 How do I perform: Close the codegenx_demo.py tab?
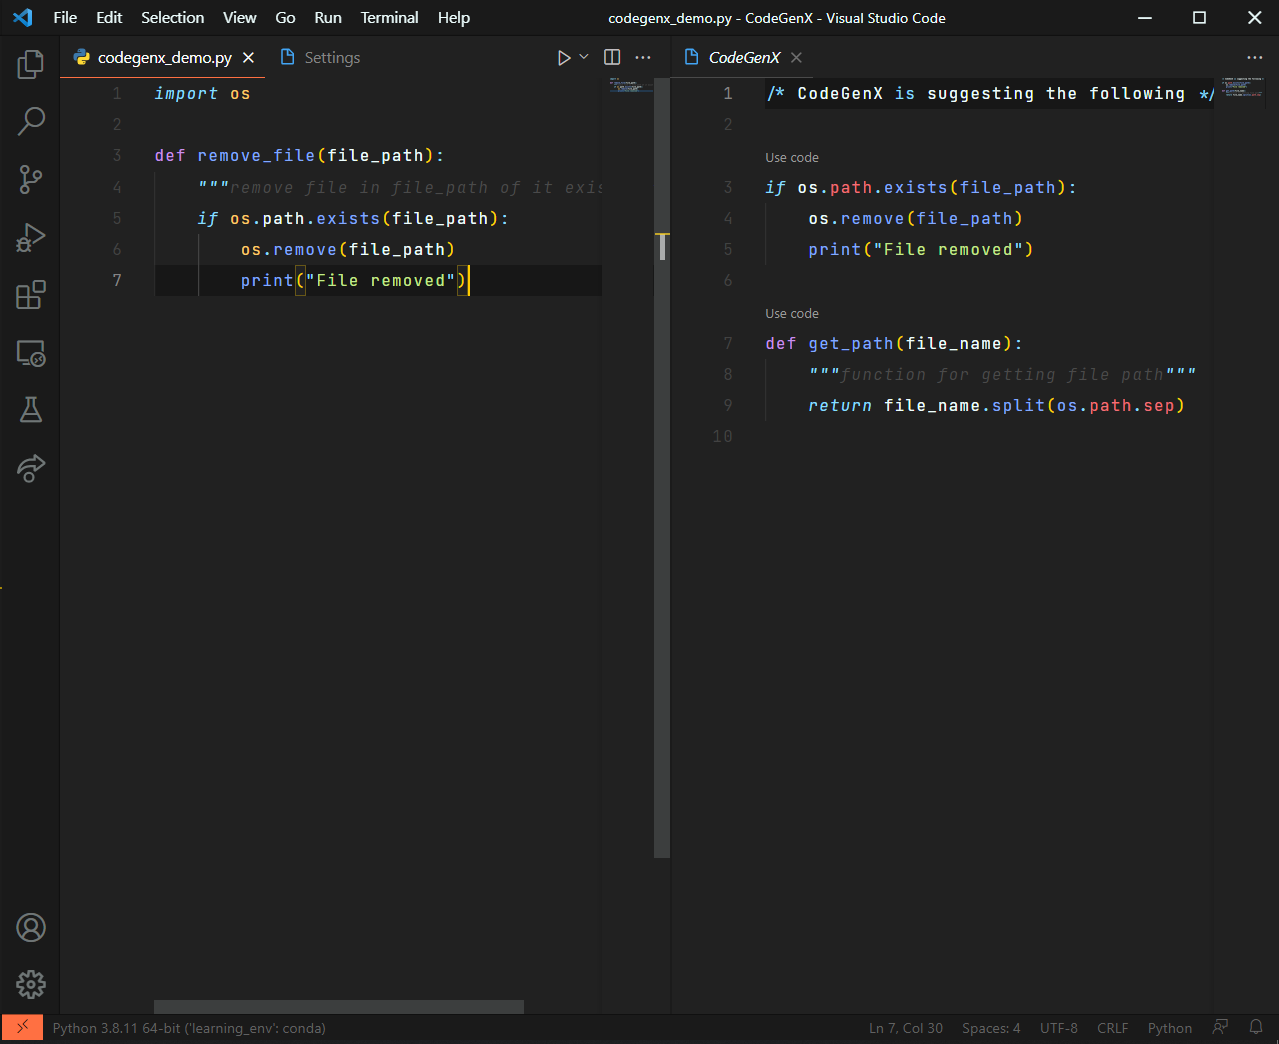click(x=249, y=58)
